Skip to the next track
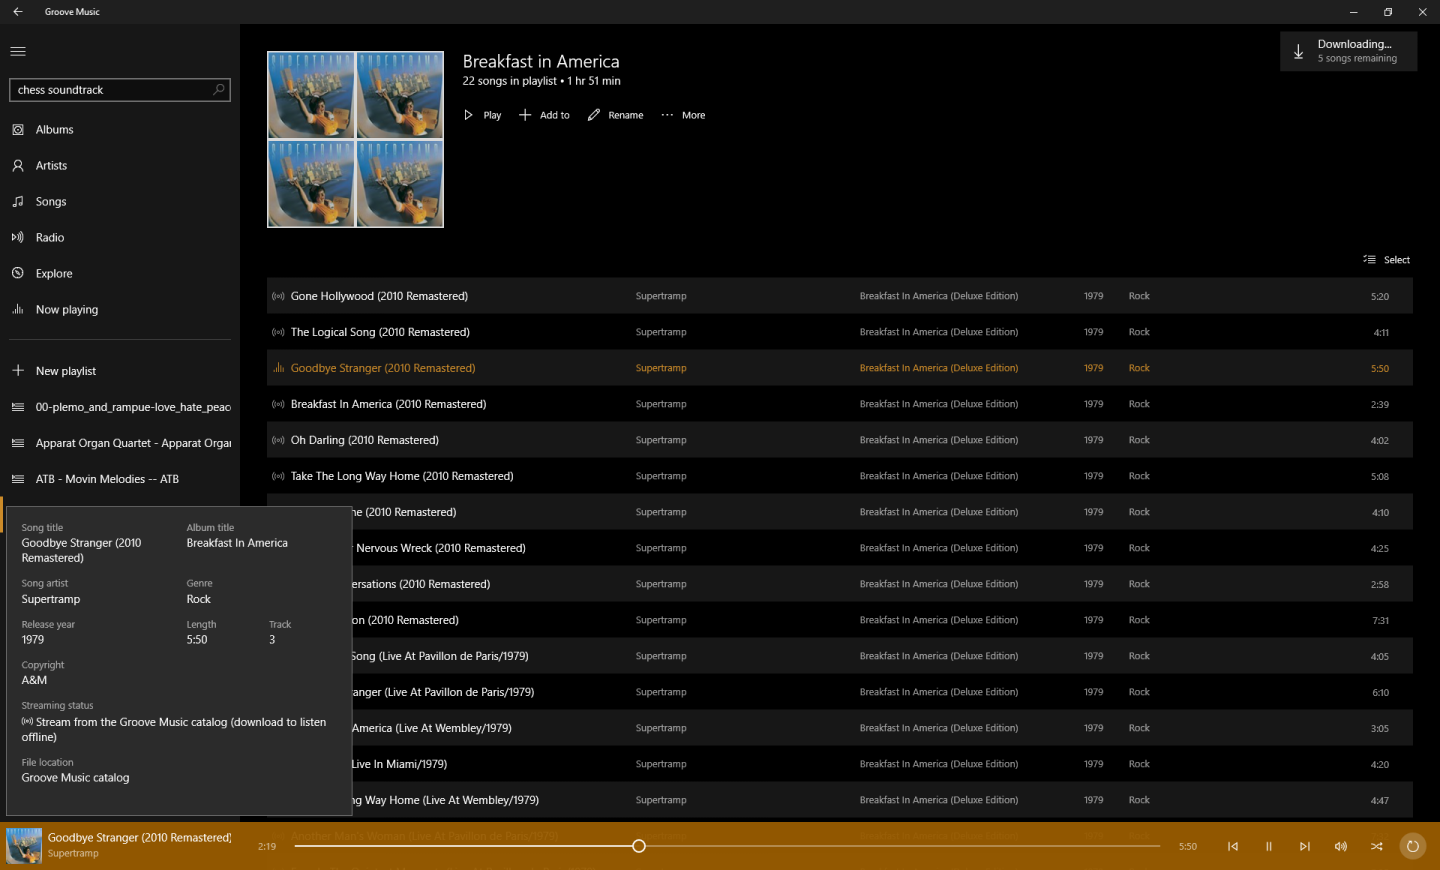 pyautogui.click(x=1305, y=846)
